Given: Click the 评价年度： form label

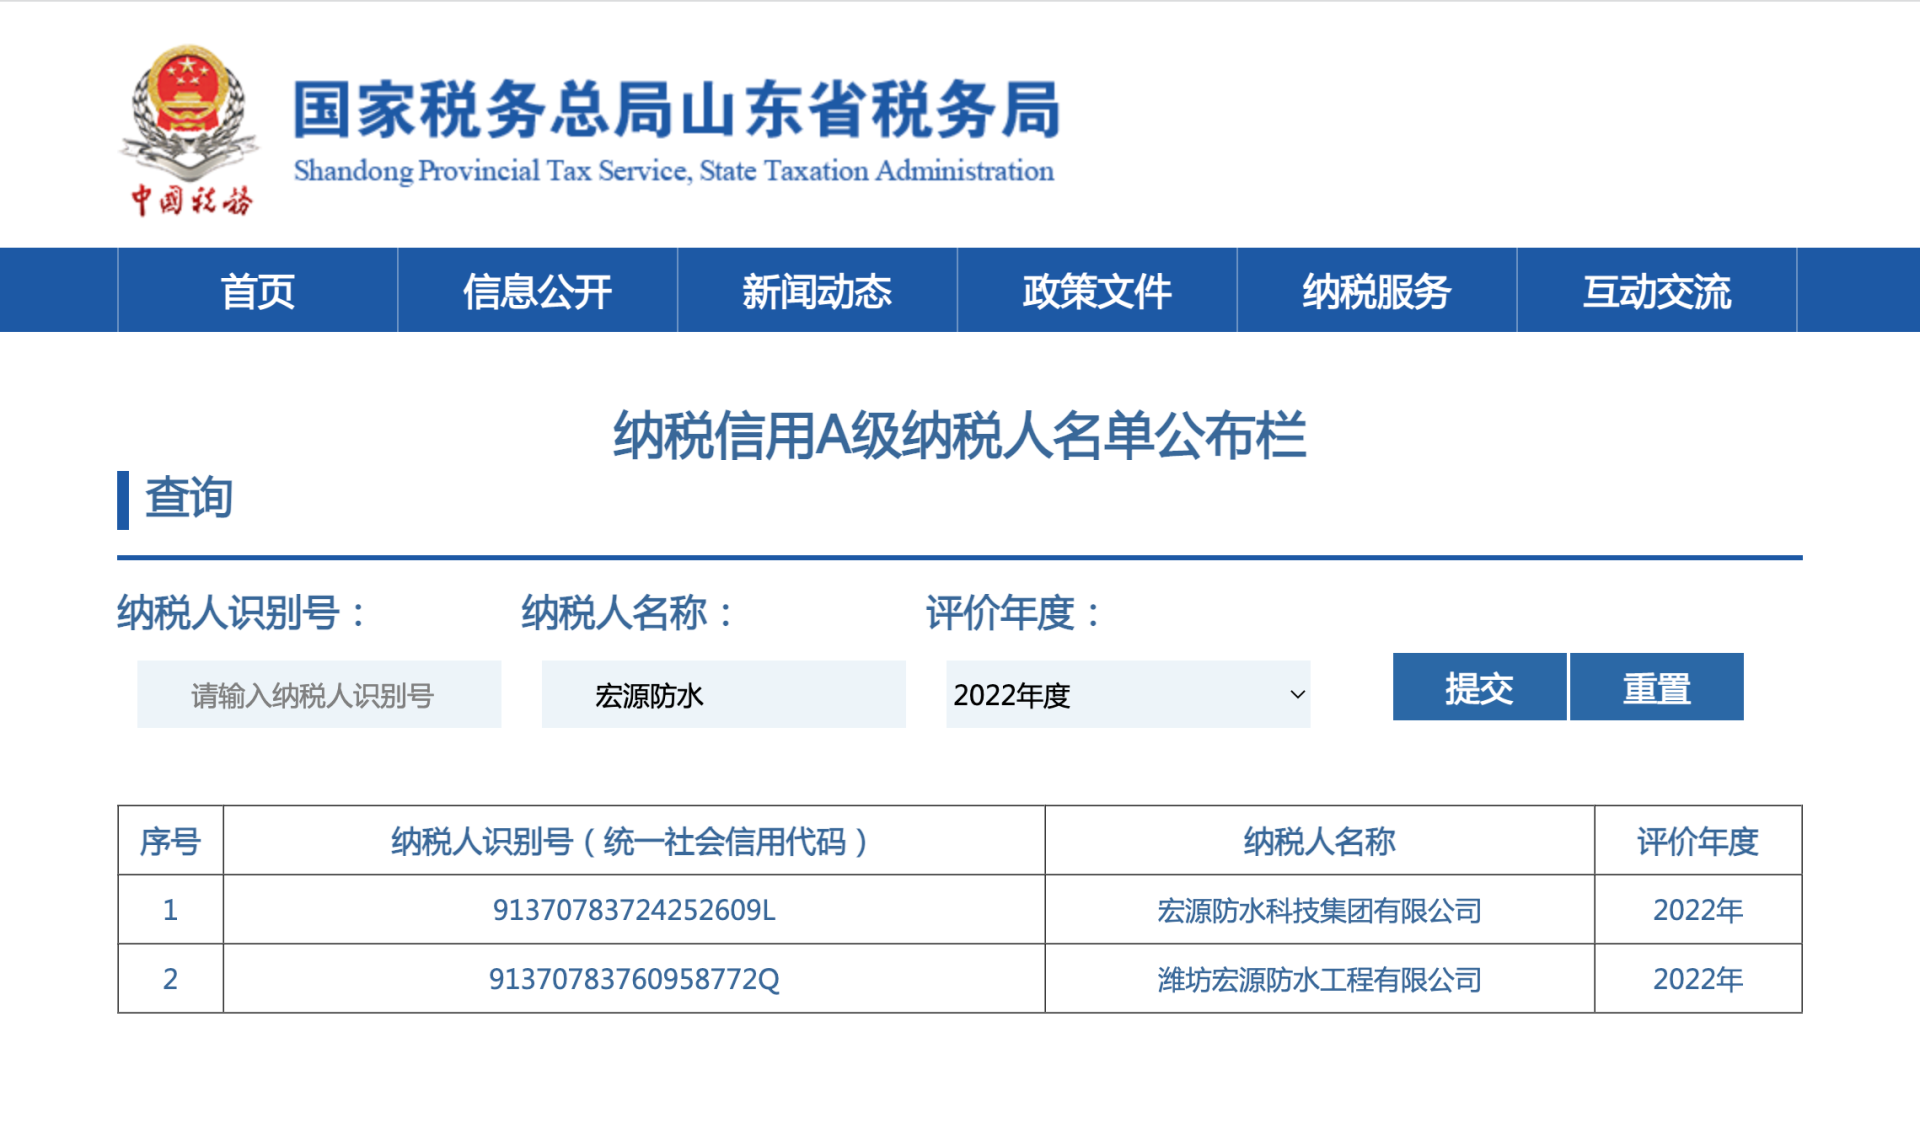Looking at the screenshot, I should pos(1015,613).
